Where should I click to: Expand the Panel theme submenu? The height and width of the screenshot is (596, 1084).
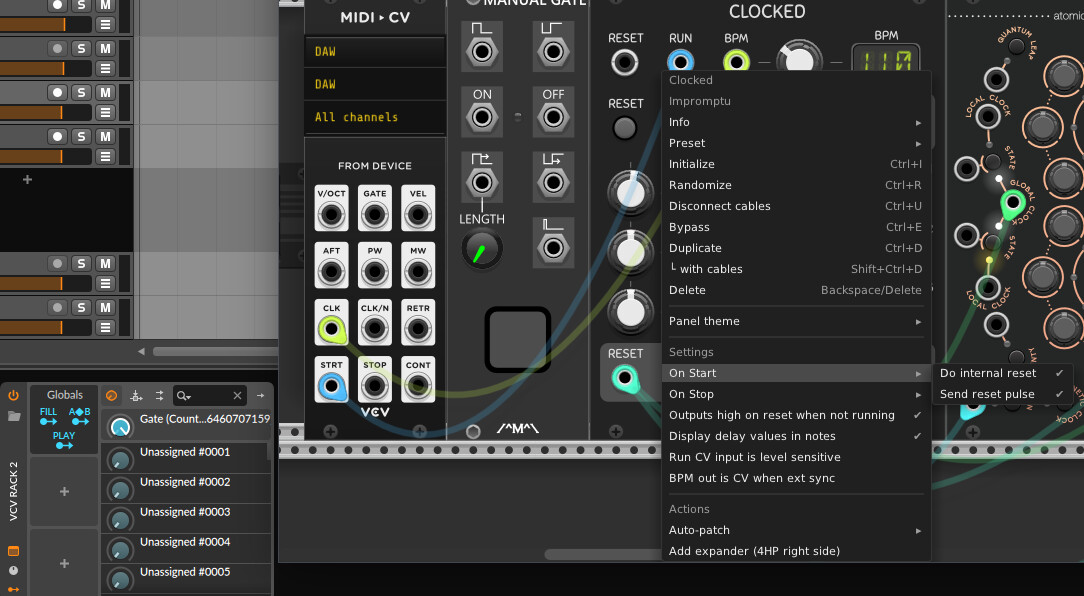(x=796, y=321)
